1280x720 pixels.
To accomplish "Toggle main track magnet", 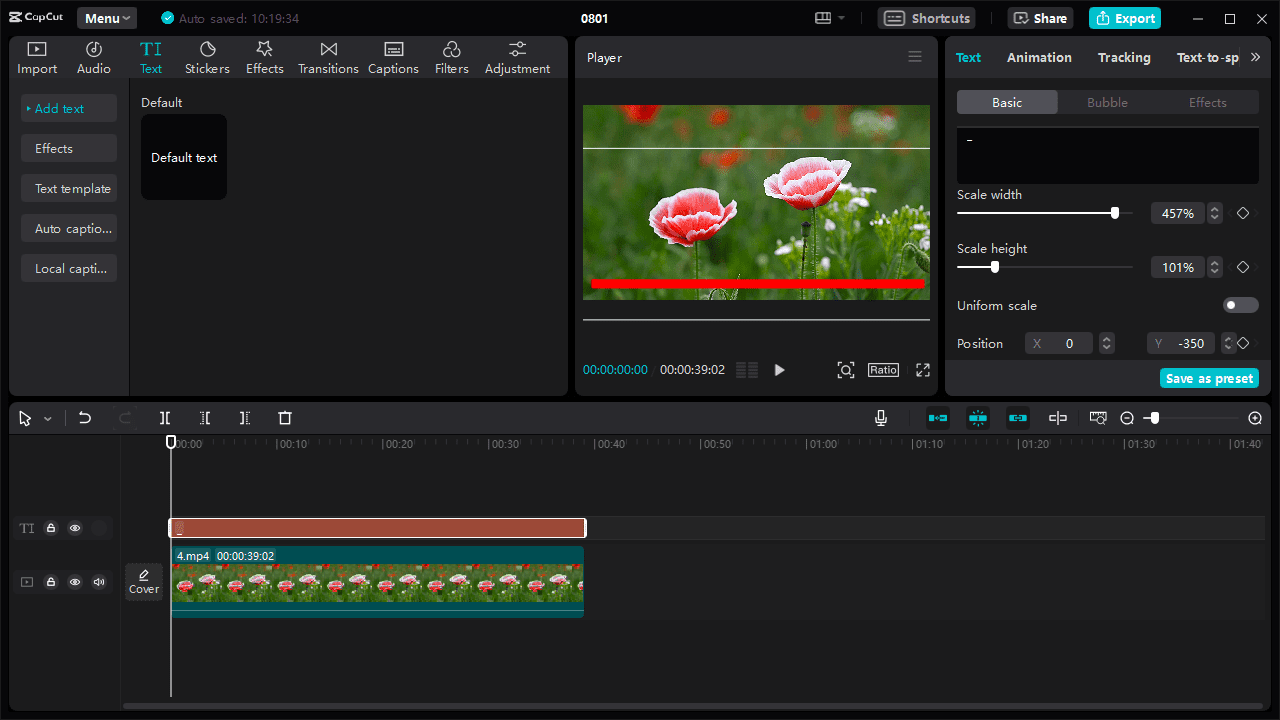I will coord(938,418).
